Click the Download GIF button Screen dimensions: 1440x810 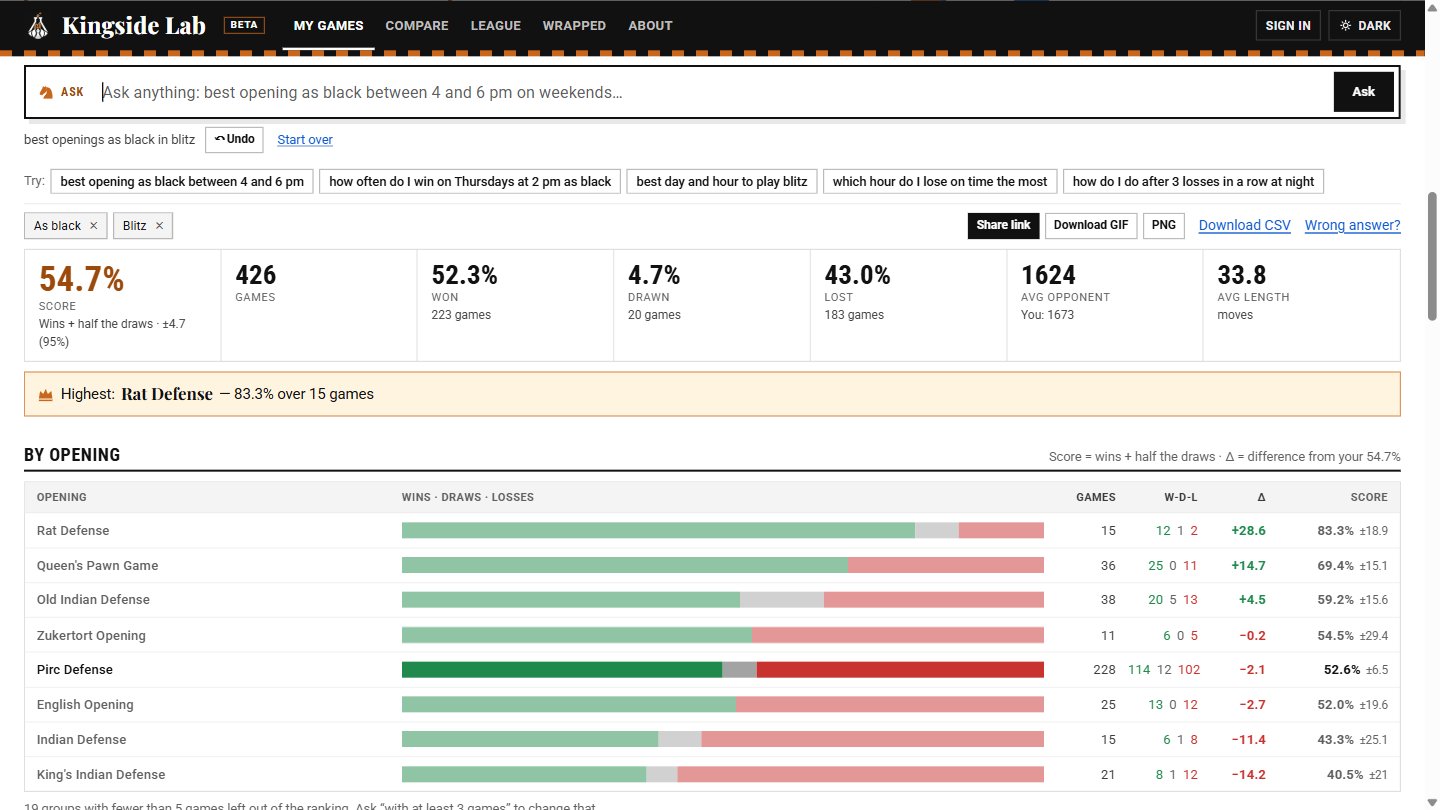click(1091, 225)
